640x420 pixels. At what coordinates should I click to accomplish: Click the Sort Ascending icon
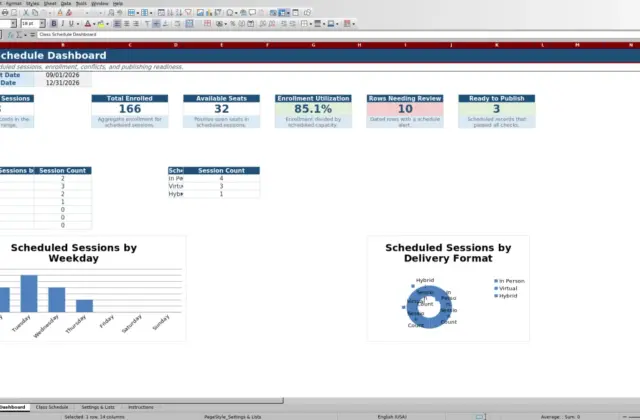[x=170, y=13]
